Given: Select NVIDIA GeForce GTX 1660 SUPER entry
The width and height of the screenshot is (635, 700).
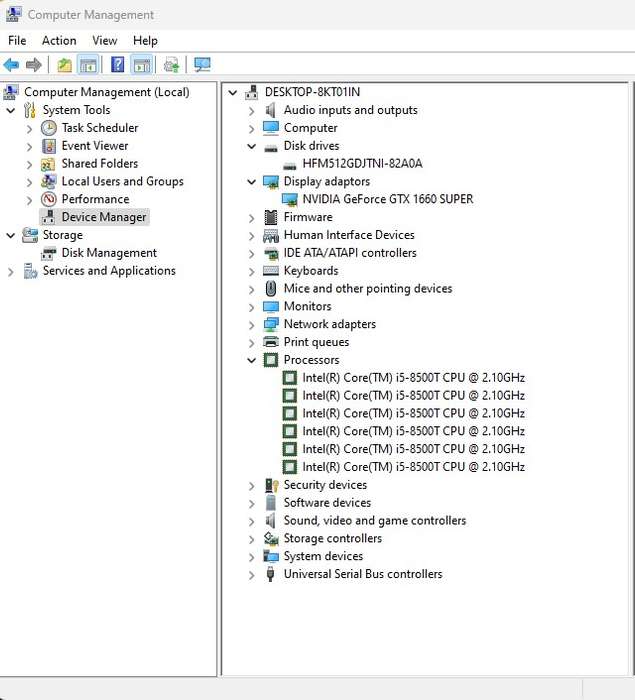Looking at the screenshot, I should click(388, 199).
